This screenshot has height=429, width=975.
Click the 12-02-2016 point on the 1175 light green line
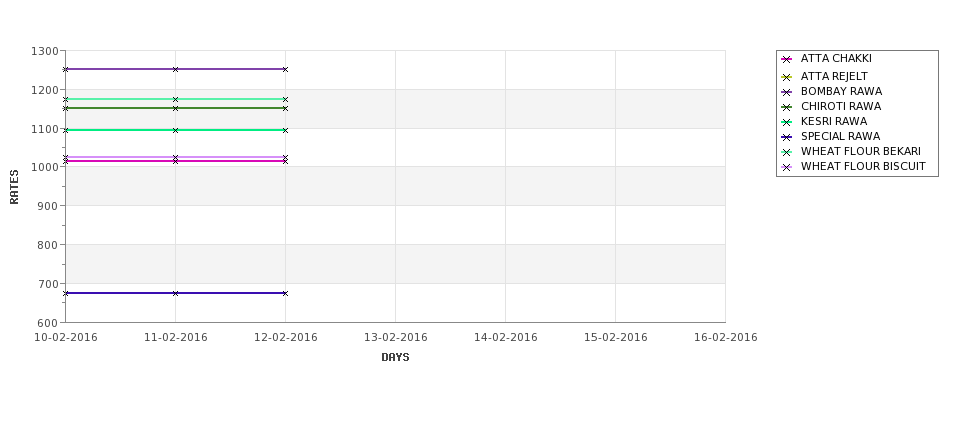285,99
